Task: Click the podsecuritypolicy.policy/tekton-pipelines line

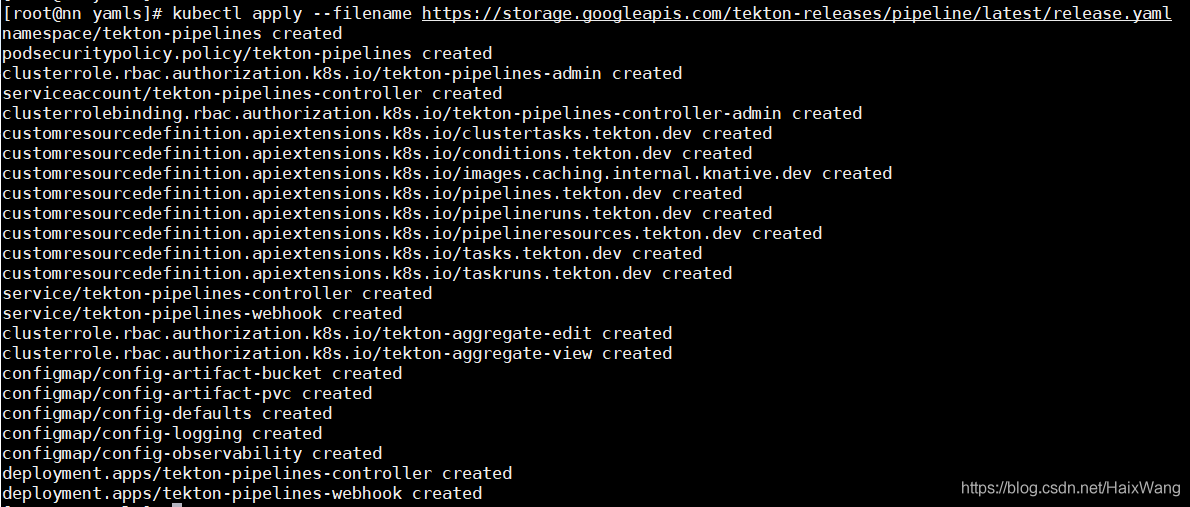Action: [x=247, y=53]
